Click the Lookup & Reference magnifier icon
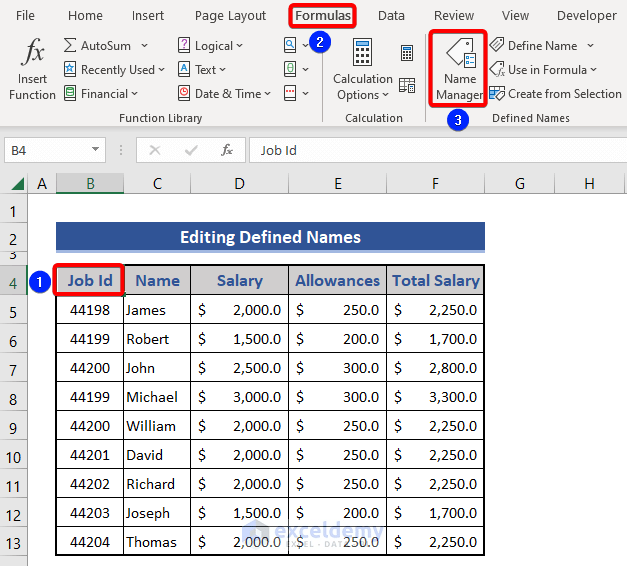Image resolution: width=627 pixels, height=566 pixels. point(290,45)
